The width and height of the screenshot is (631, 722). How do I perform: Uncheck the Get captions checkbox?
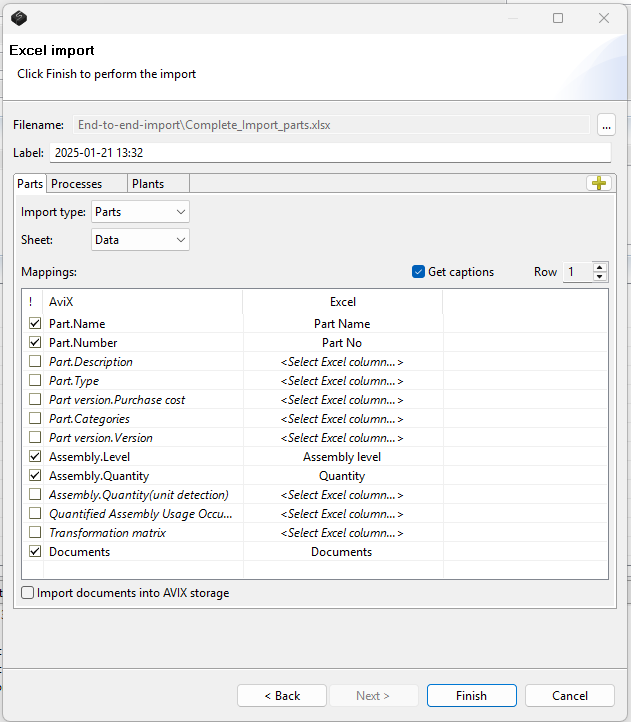tap(419, 272)
